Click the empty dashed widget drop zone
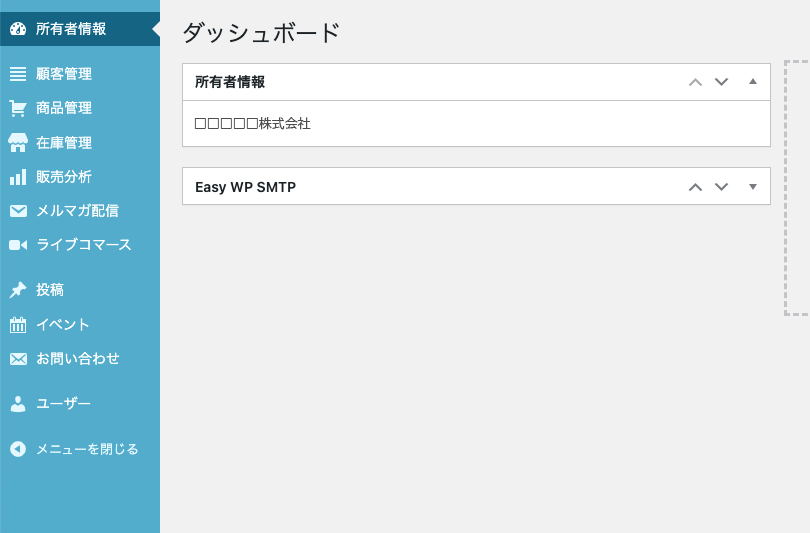Image resolution: width=810 pixels, height=533 pixels. coord(798,188)
